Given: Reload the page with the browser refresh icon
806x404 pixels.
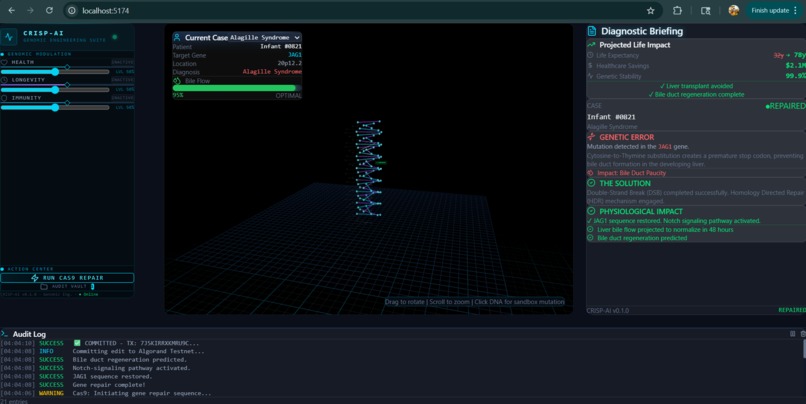Looking at the screenshot, I should (49, 10).
